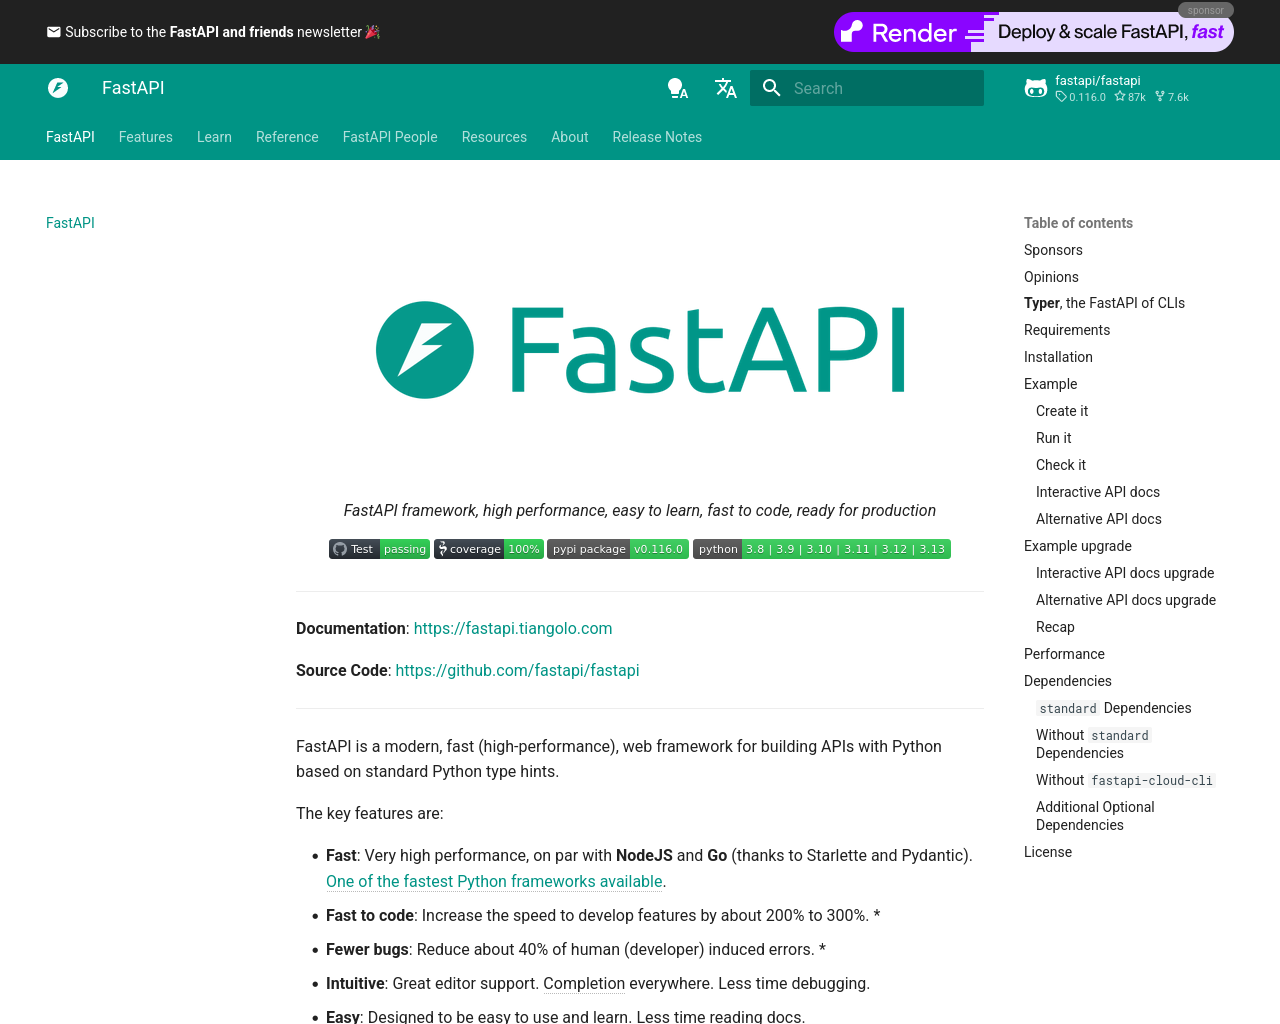Screen dimensions: 1280x1024
Task: Go to Alternative API docs upgrade
Action: coord(1126,600)
